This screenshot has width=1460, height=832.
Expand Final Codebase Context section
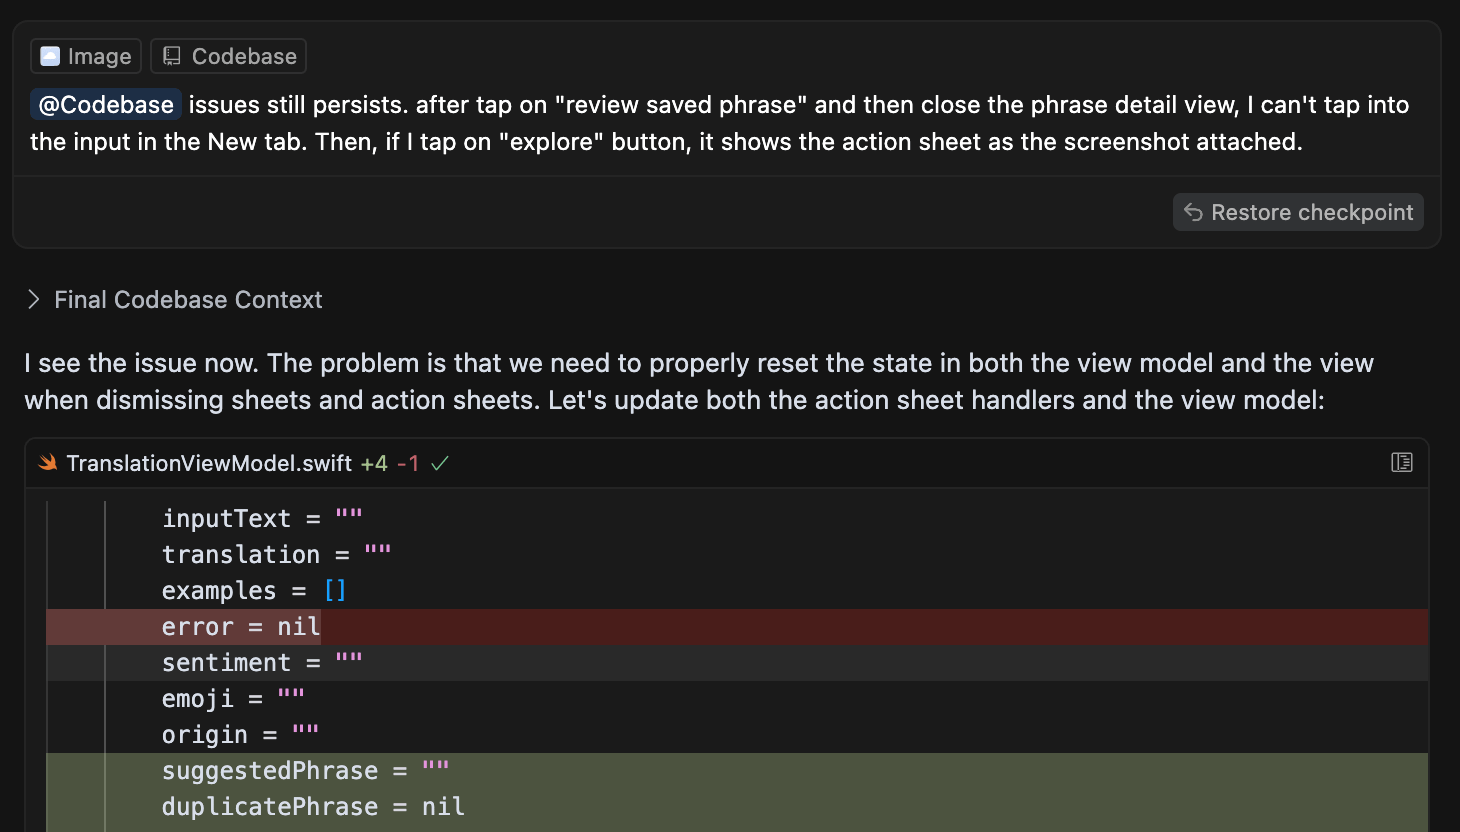pos(174,300)
